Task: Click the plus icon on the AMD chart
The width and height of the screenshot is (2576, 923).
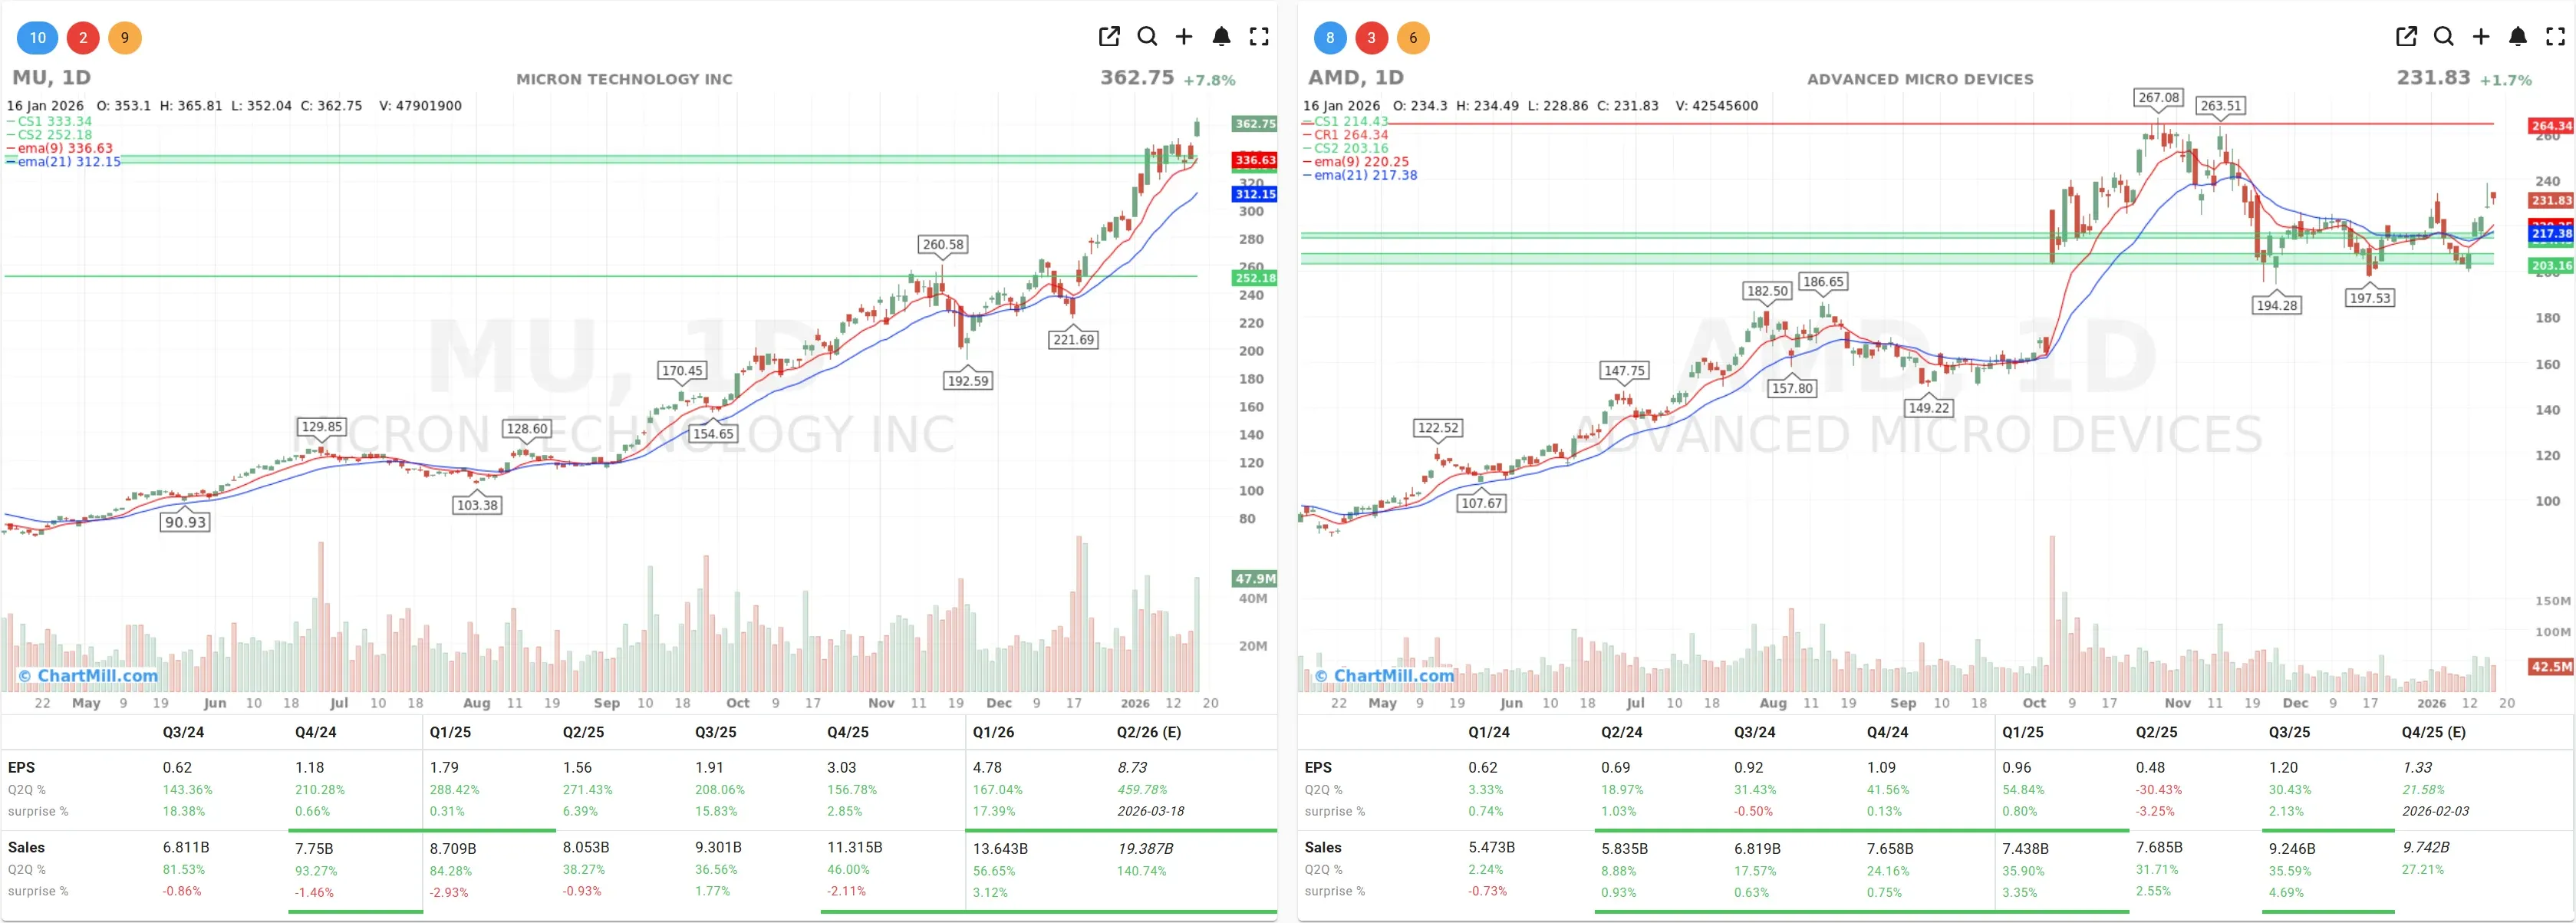Action: 2480,36
